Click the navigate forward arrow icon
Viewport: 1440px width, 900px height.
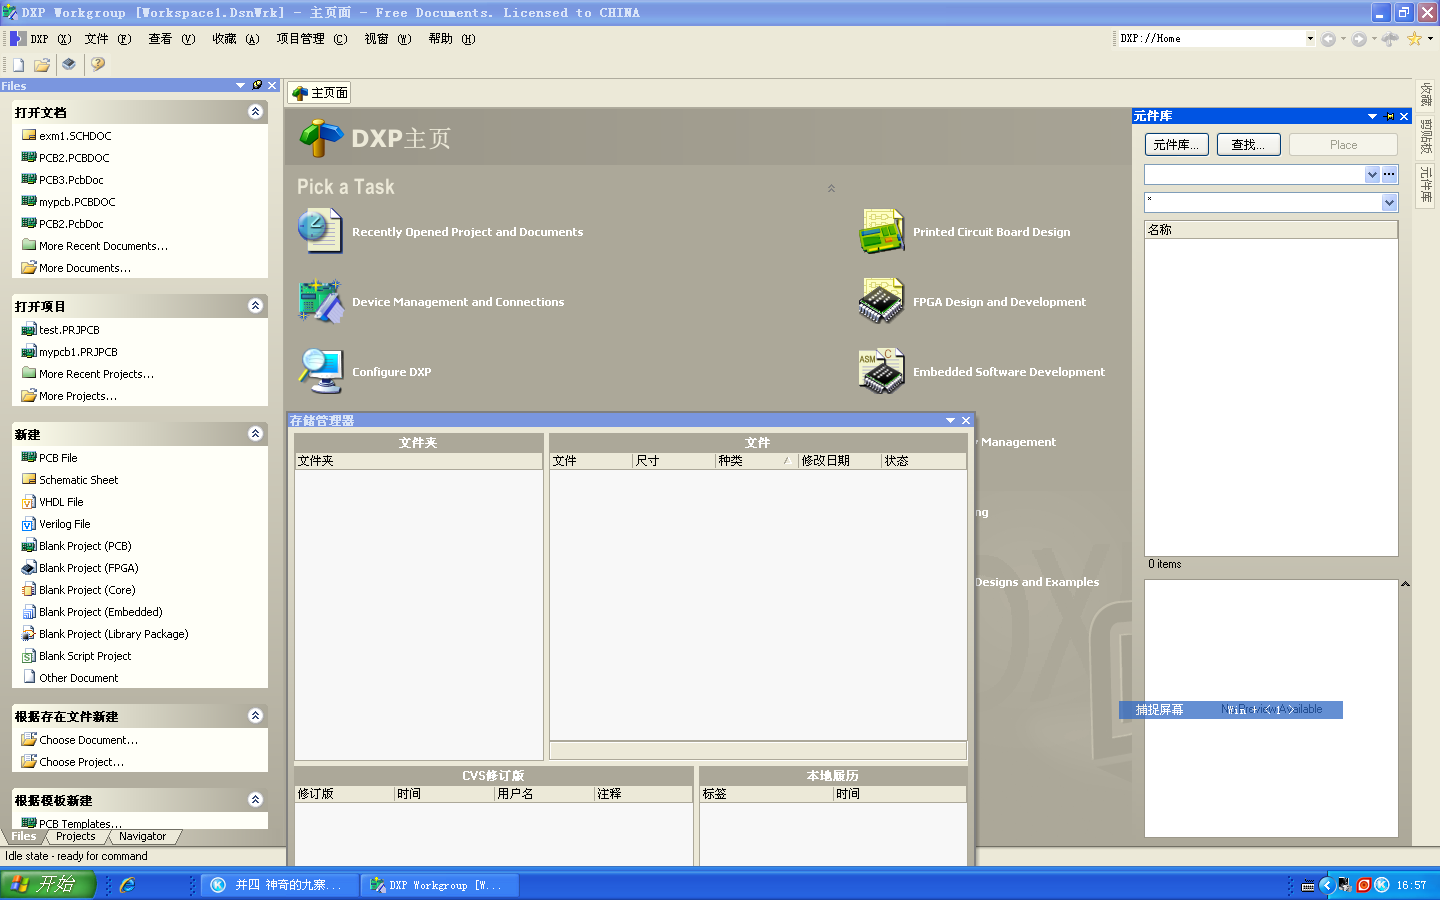click(x=1359, y=39)
